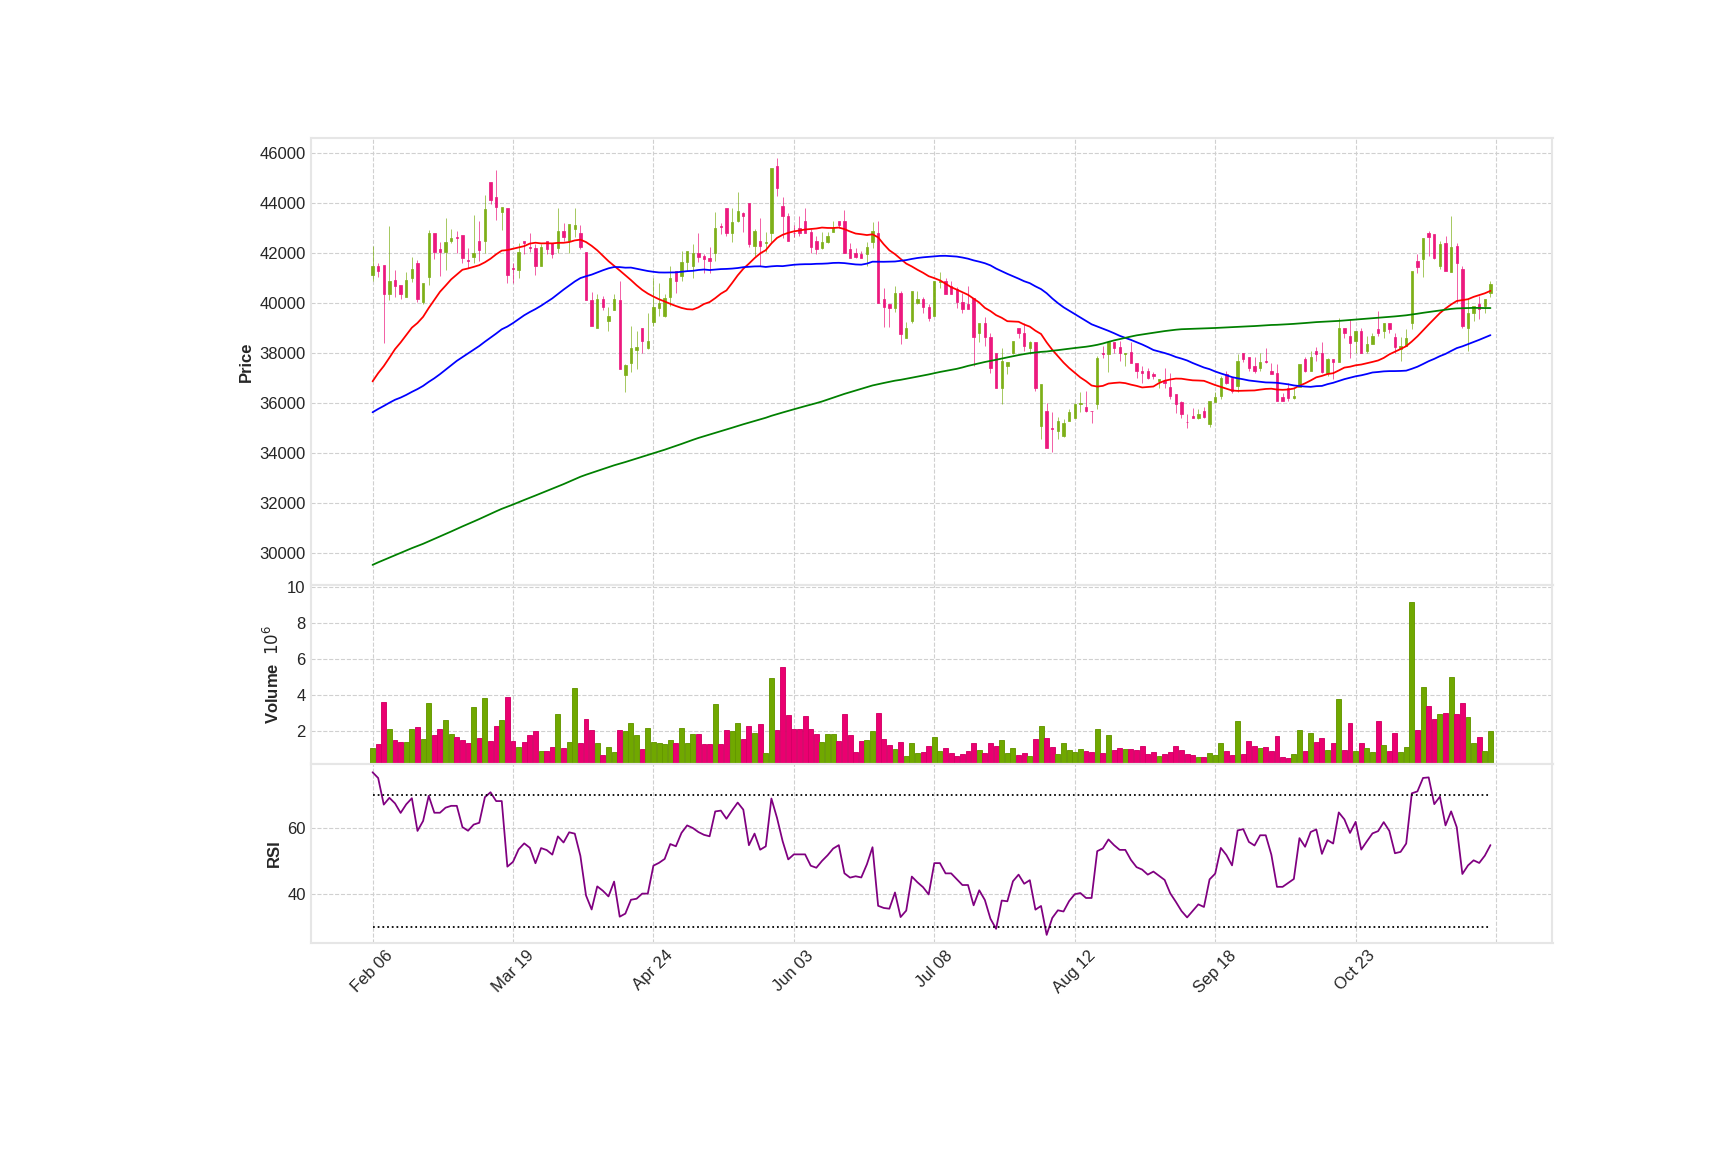Click the RSI 40 axis value

click(x=296, y=894)
